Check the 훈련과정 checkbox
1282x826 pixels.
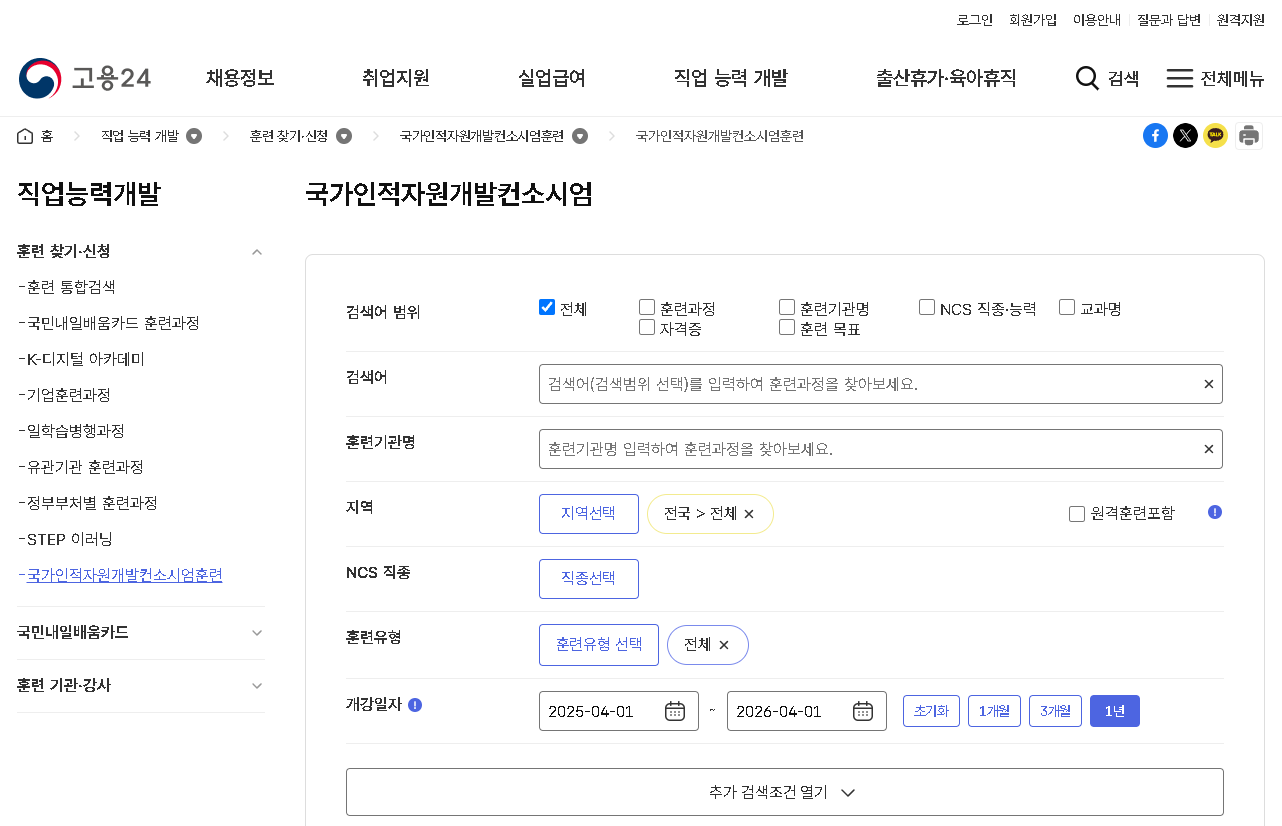(x=646, y=307)
